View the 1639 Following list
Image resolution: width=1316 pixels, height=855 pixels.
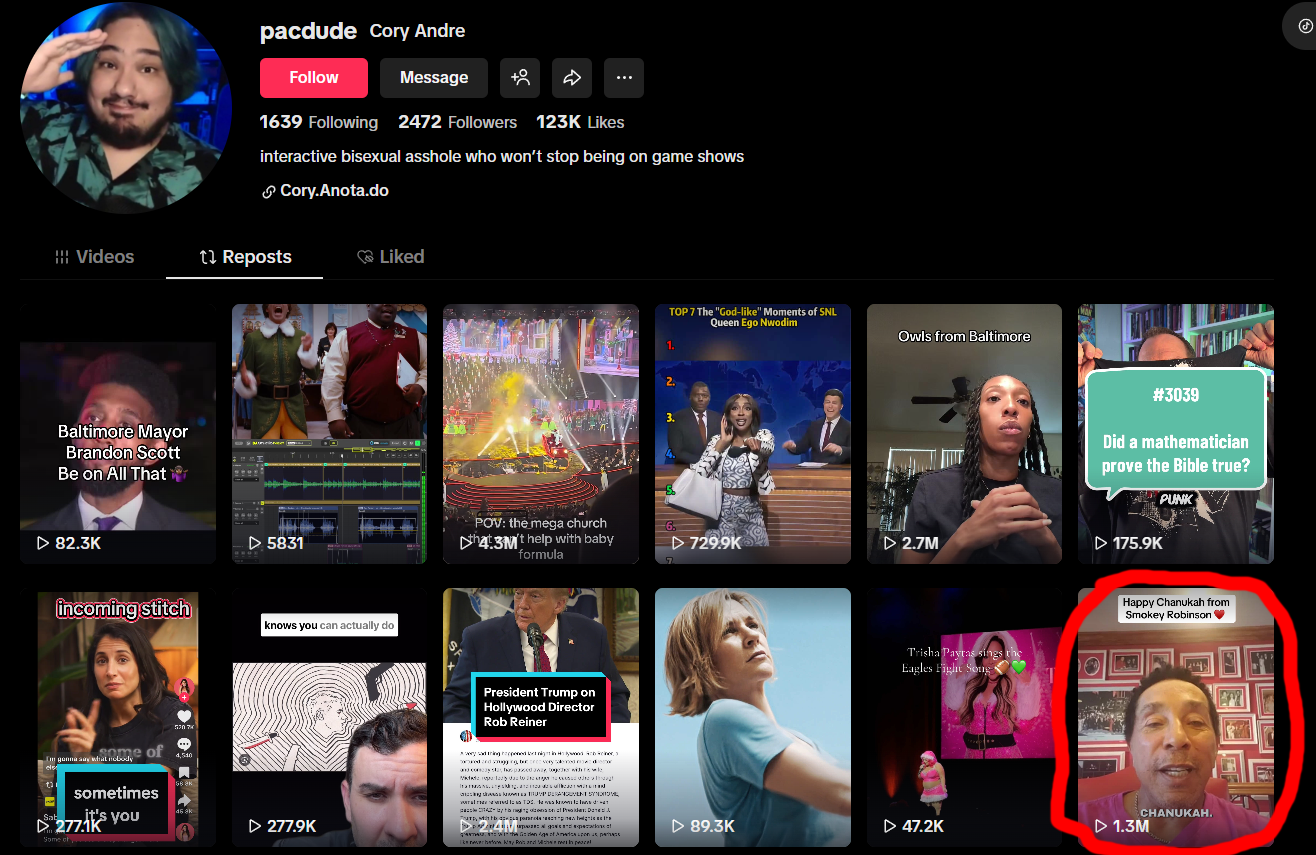[319, 122]
